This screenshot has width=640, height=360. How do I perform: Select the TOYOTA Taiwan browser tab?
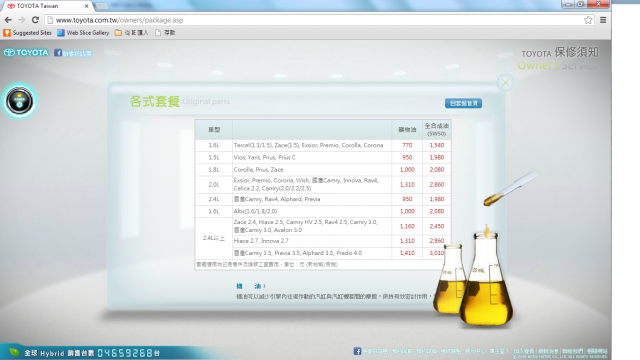[x=47, y=6]
